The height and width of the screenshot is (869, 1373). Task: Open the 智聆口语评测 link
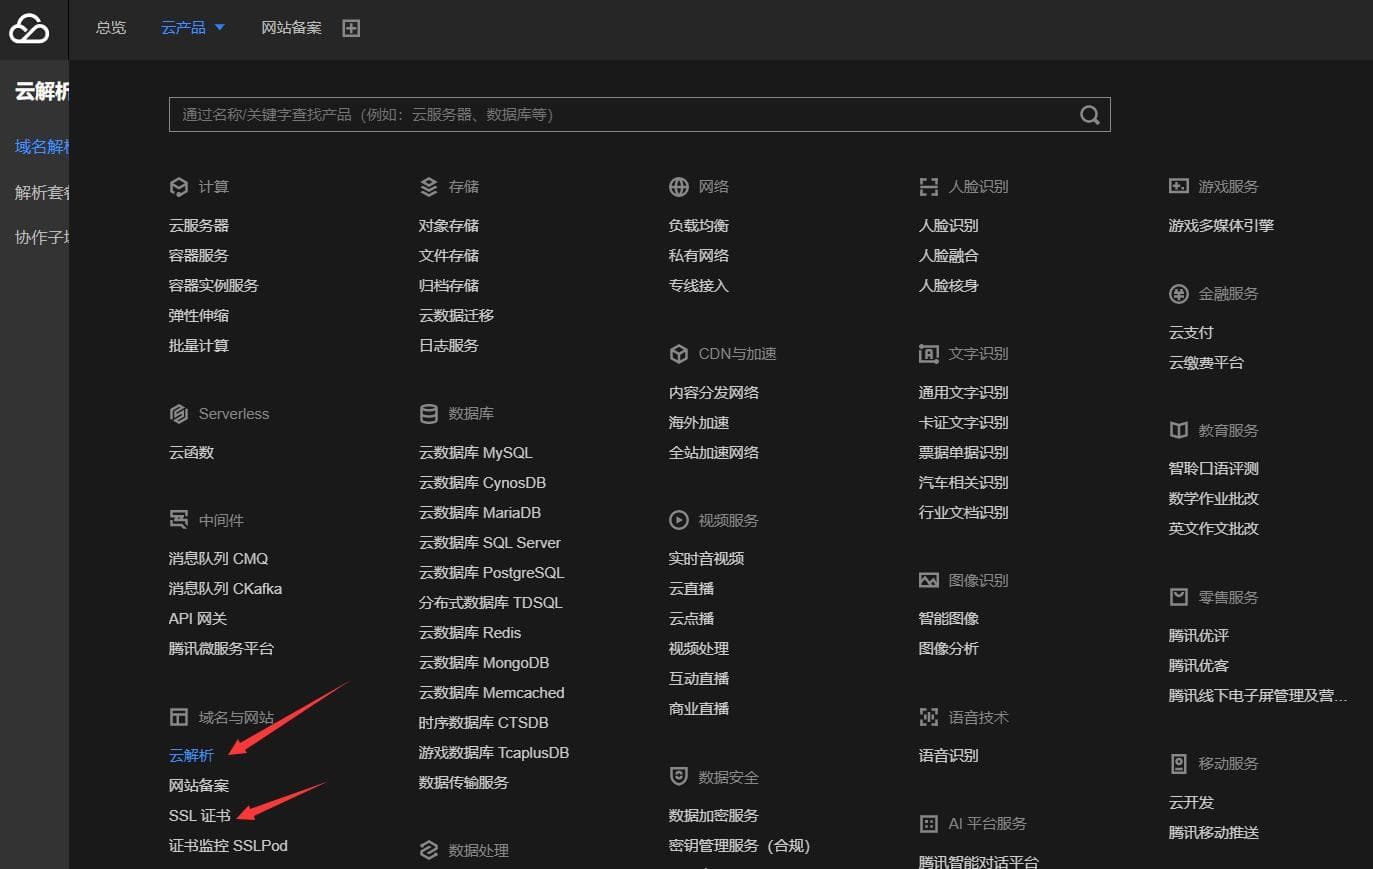click(x=1214, y=469)
